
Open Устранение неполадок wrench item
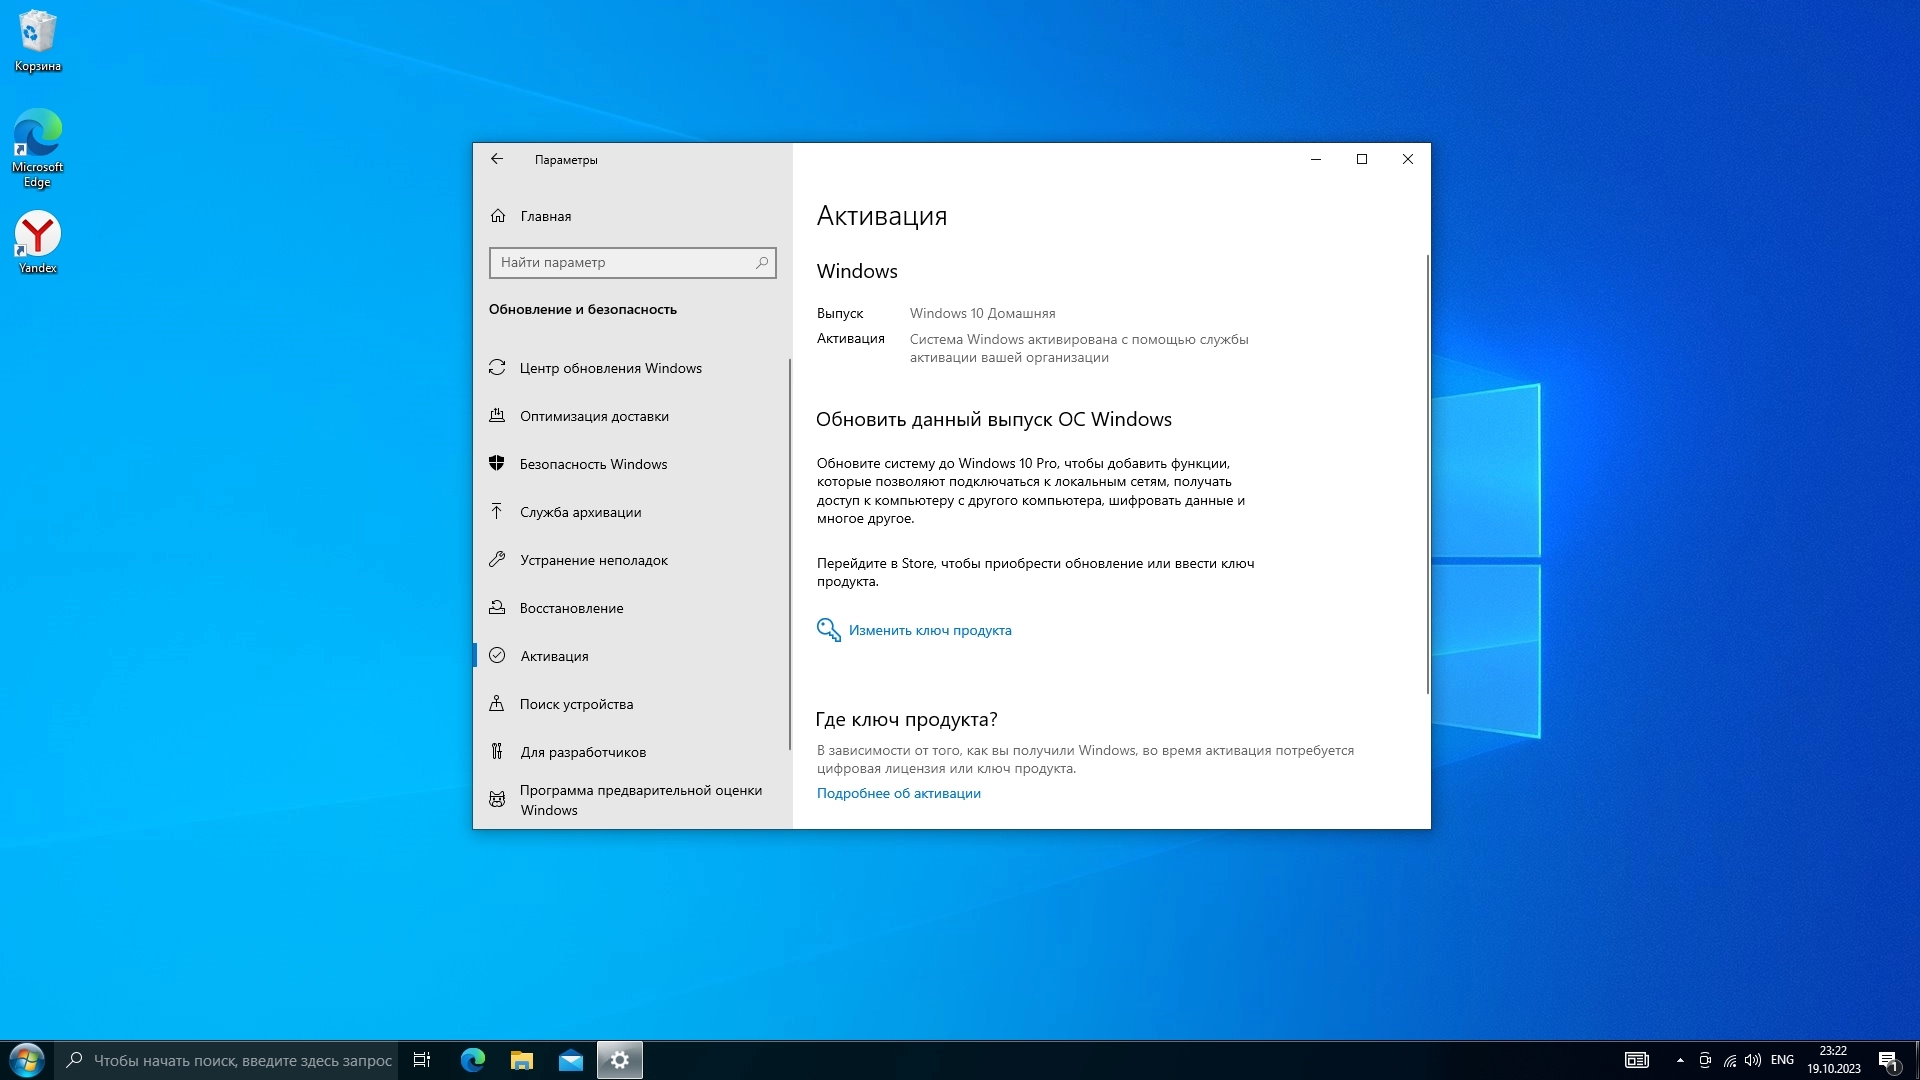(593, 560)
